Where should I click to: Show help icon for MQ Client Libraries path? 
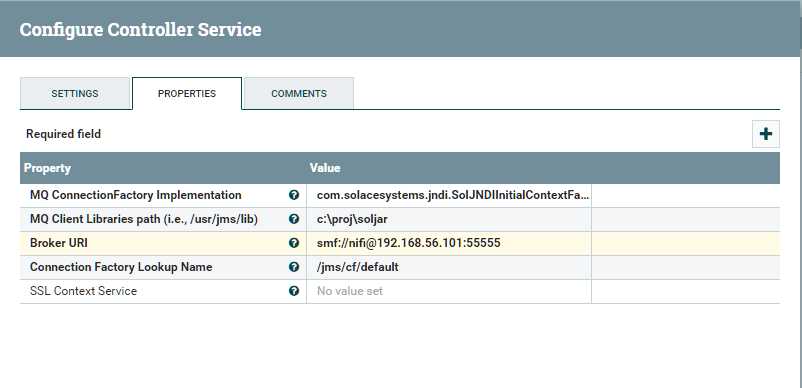point(294,219)
